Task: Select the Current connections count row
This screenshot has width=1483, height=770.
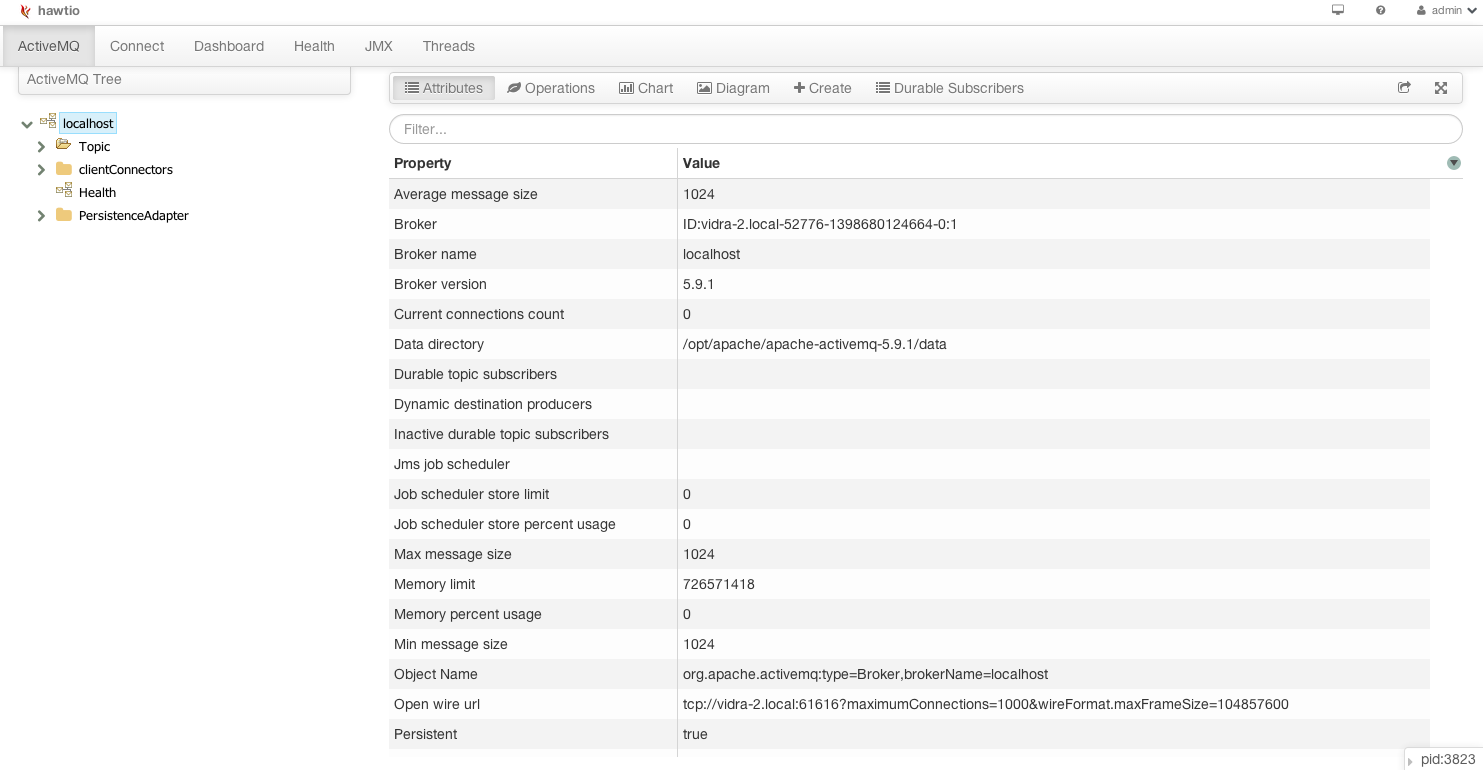Action: pos(909,314)
